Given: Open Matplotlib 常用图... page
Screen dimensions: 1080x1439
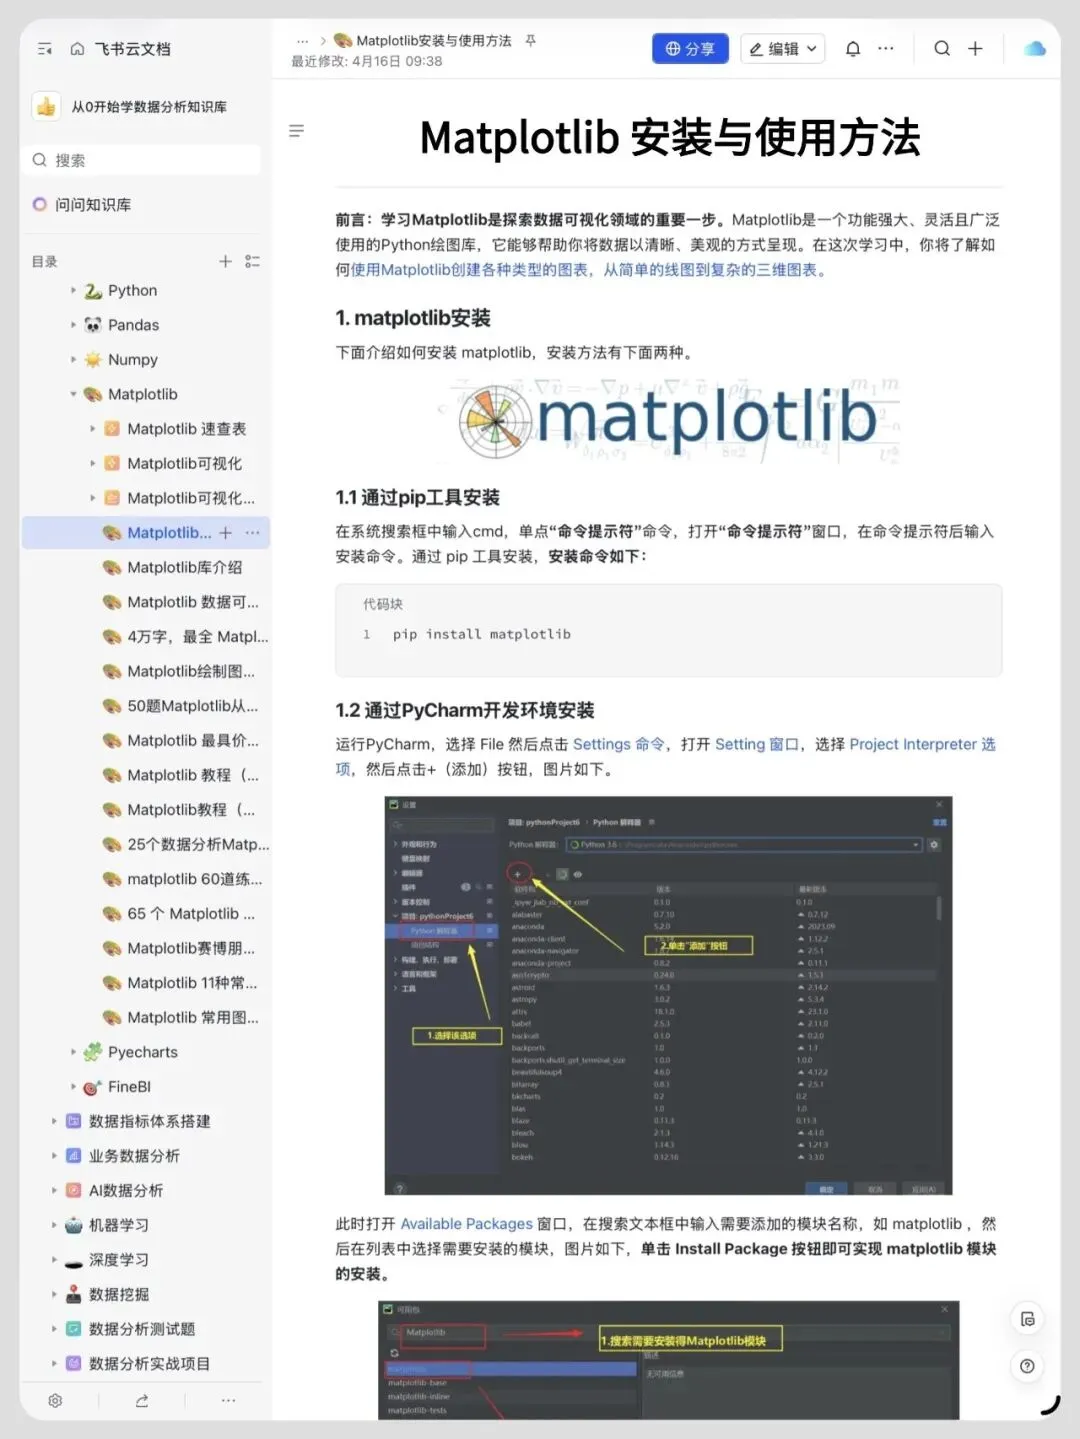Looking at the screenshot, I should 193,1018.
